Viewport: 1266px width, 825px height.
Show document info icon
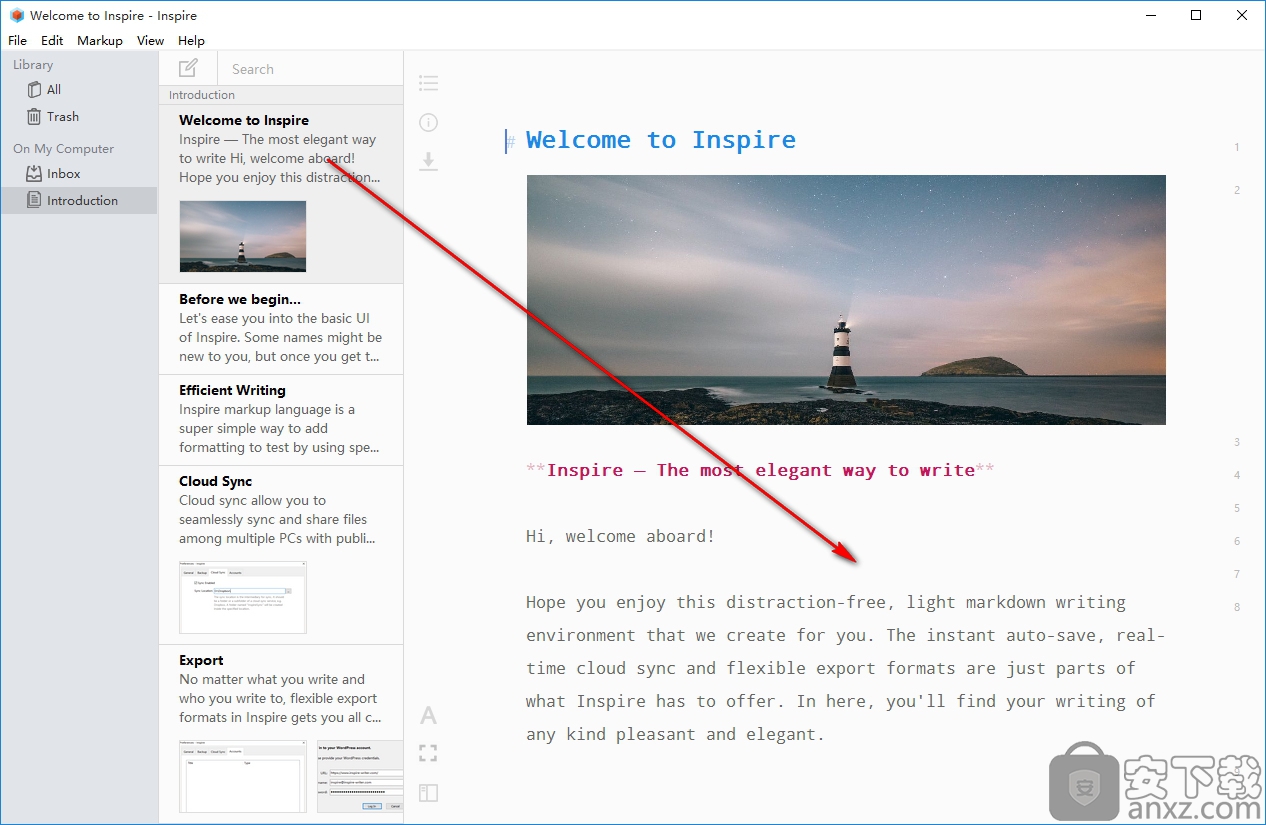pos(428,122)
